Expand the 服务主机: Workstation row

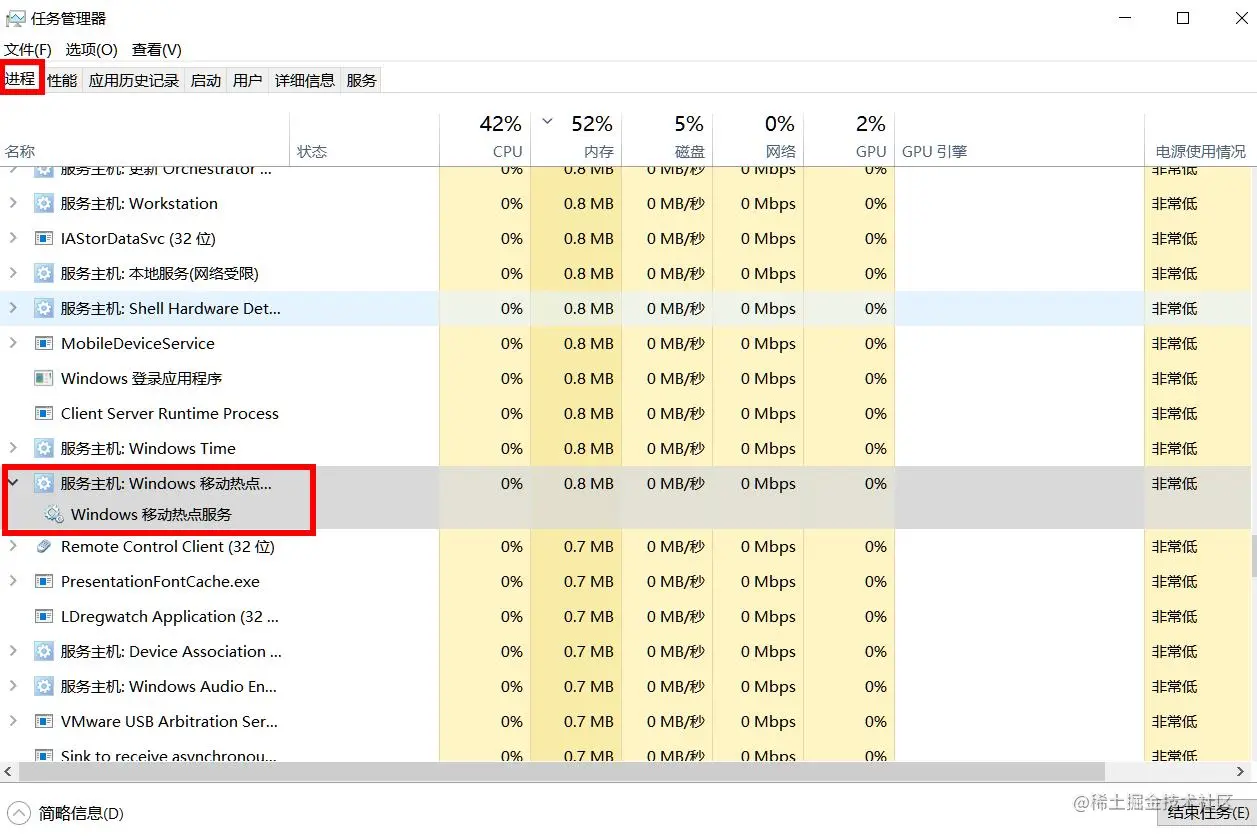(13, 203)
